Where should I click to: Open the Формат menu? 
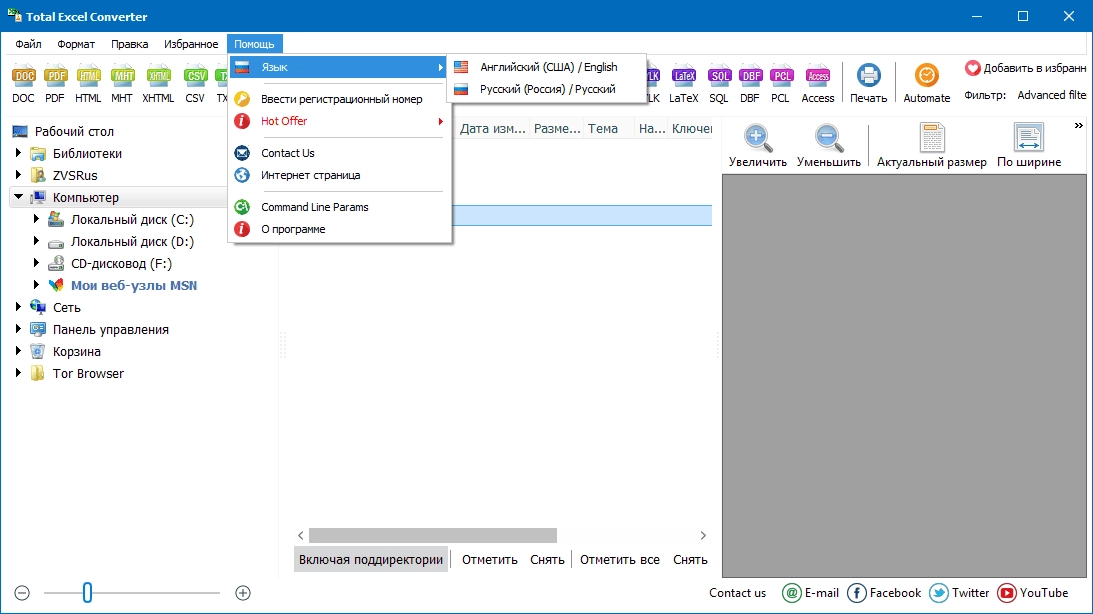click(x=76, y=44)
